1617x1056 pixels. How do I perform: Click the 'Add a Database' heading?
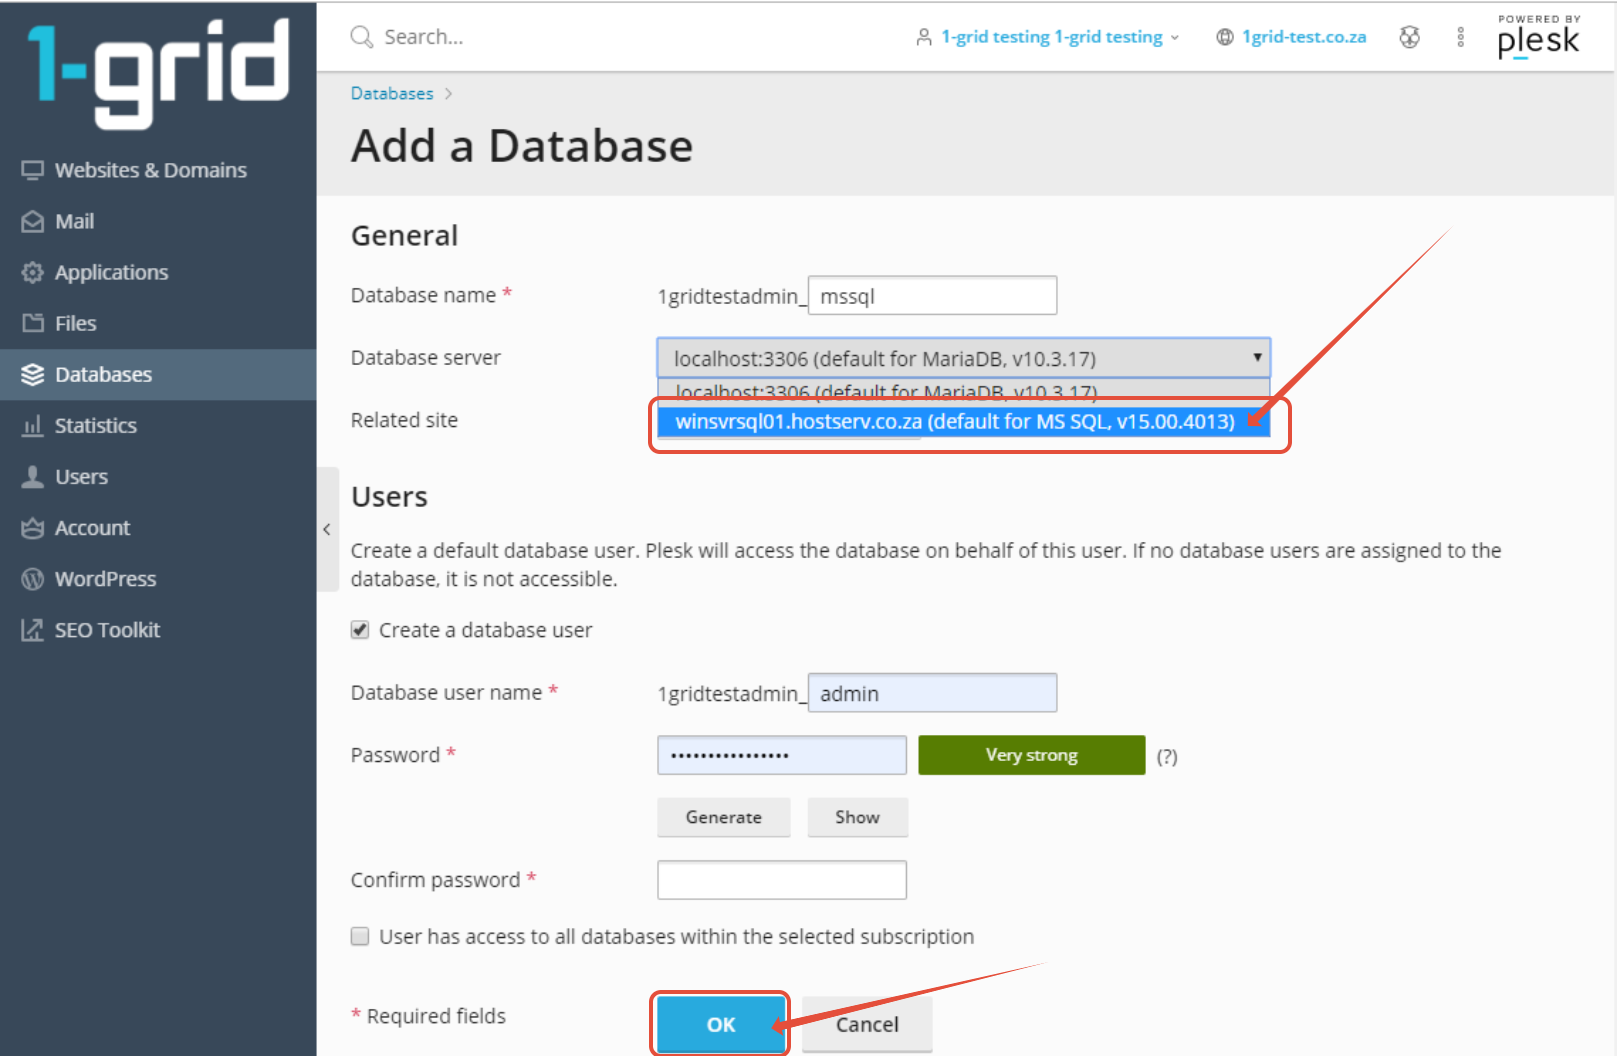522,146
